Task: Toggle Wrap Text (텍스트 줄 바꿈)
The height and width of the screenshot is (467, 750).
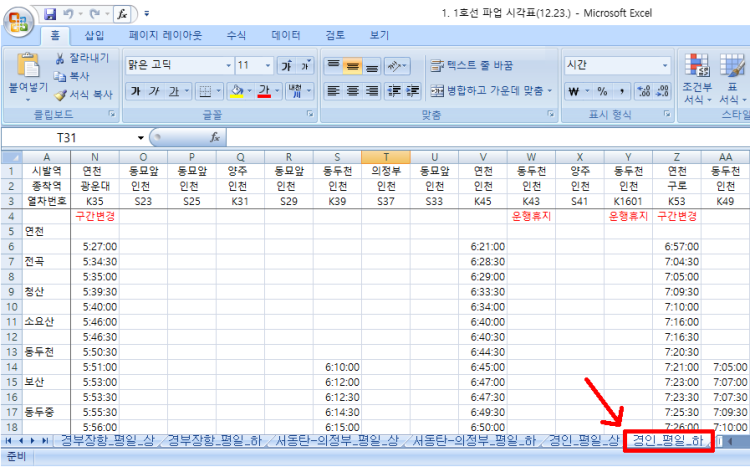Action: (x=471, y=65)
